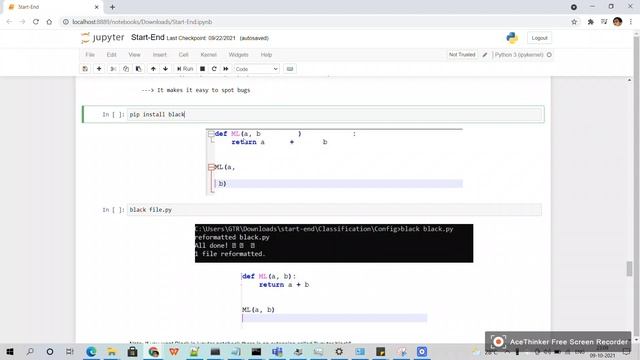Save and checkpoint the notebook
Viewport: 640px width, 360px height.
coord(85,69)
